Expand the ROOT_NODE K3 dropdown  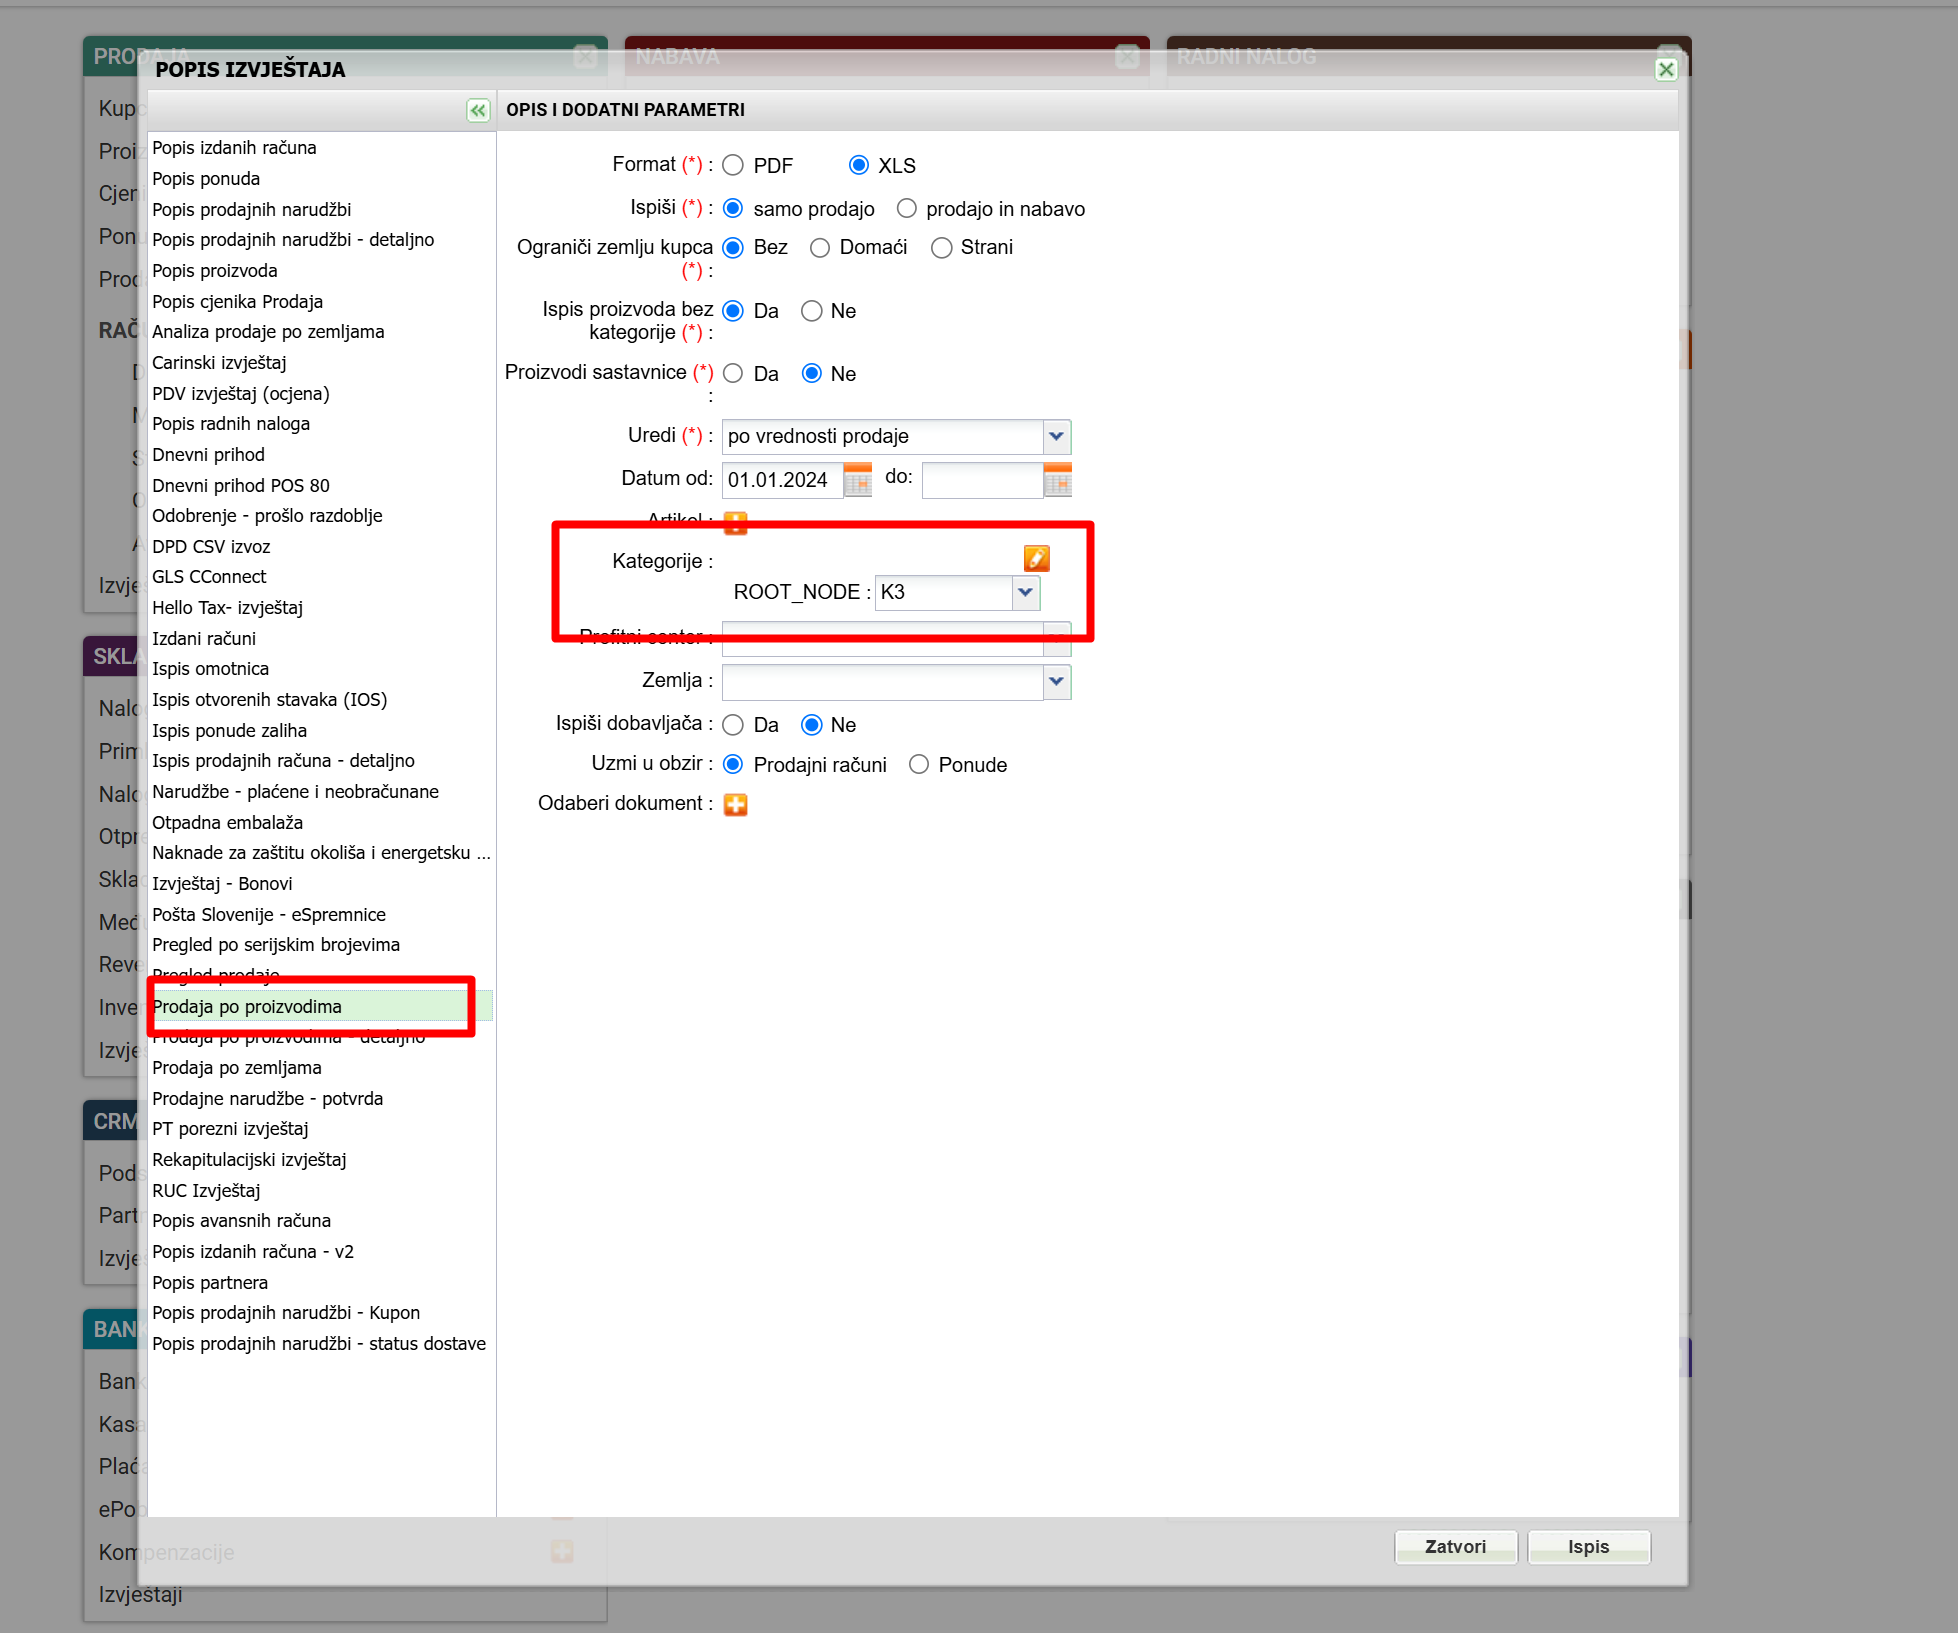tap(1025, 592)
